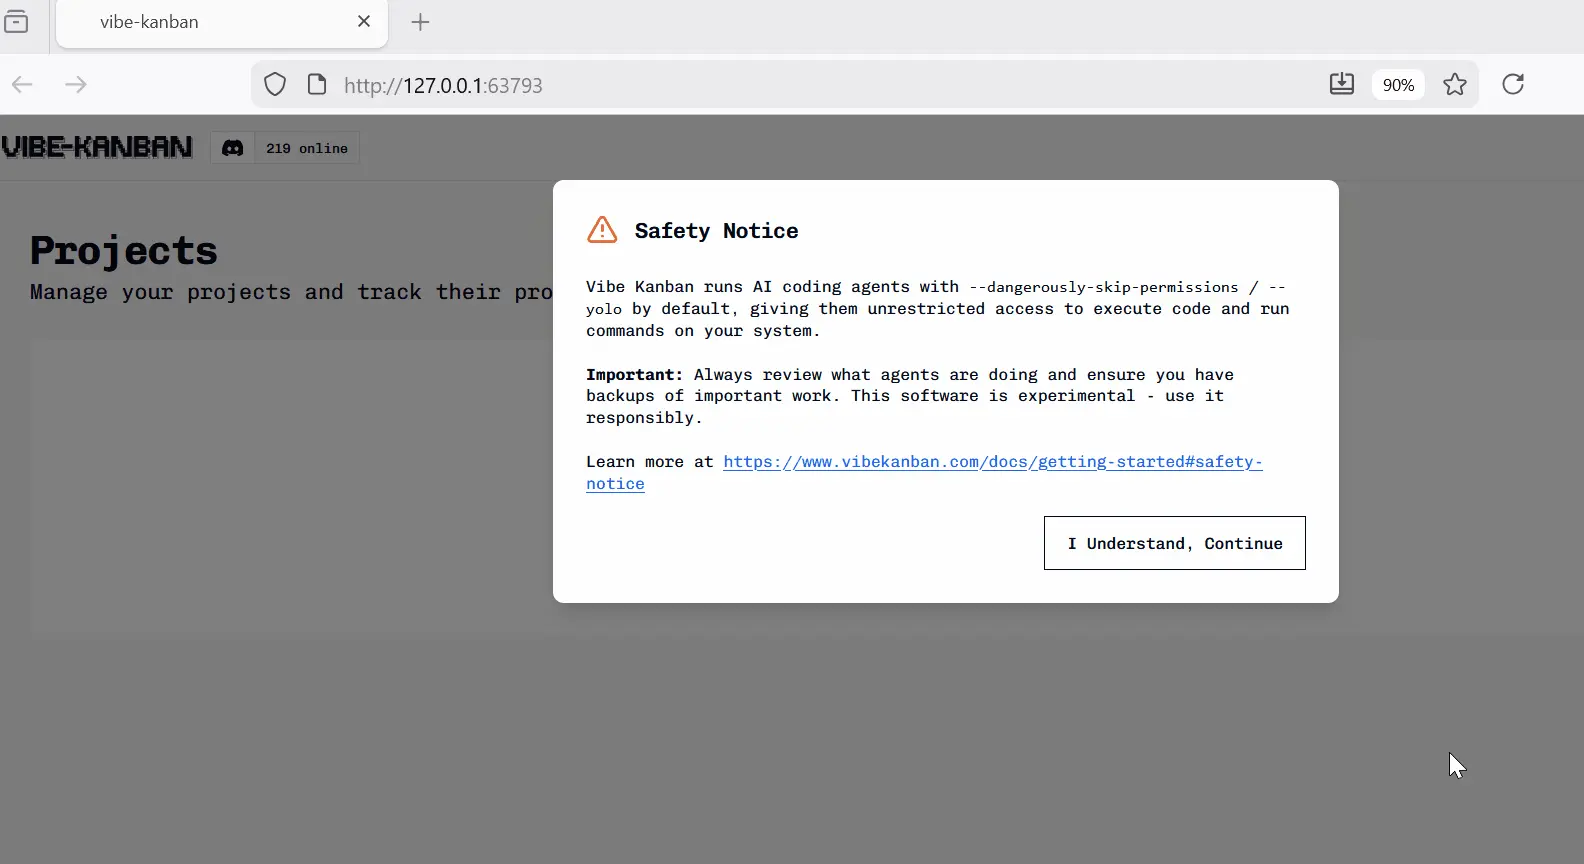Focus the address bar showing 127.0.0.1:63793
Image resolution: width=1584 pixels, height=864 pixels.
click(800, 85)
